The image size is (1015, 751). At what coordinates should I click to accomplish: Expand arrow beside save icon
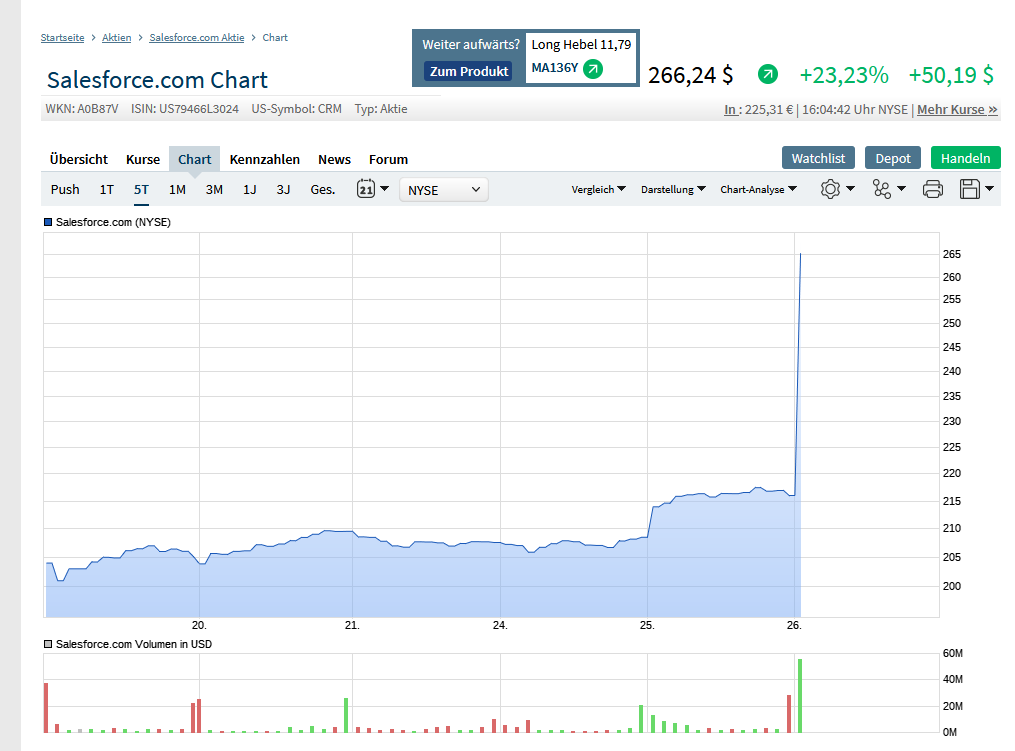989,189
